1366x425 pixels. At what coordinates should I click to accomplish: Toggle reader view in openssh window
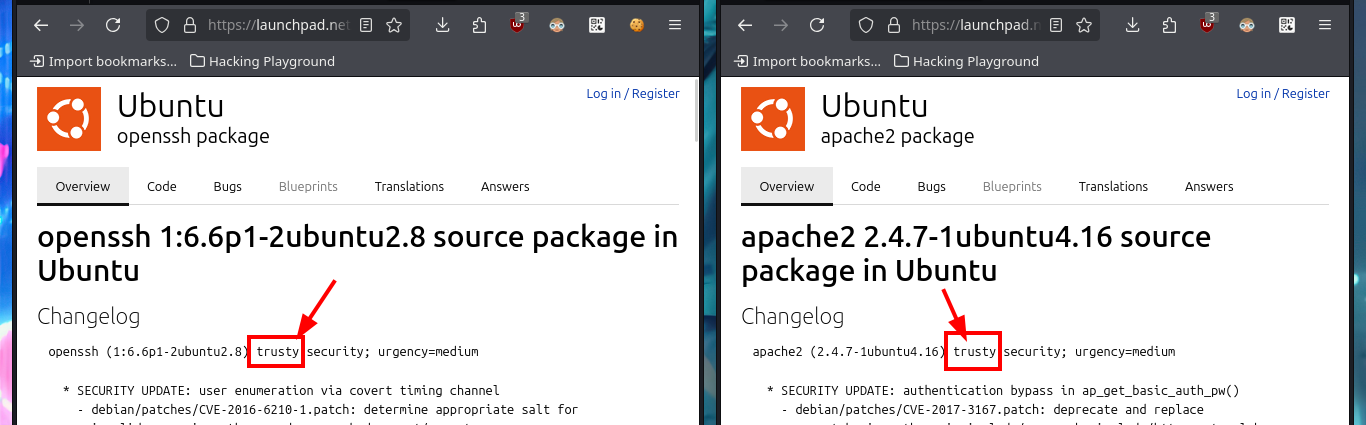point(367,25)
